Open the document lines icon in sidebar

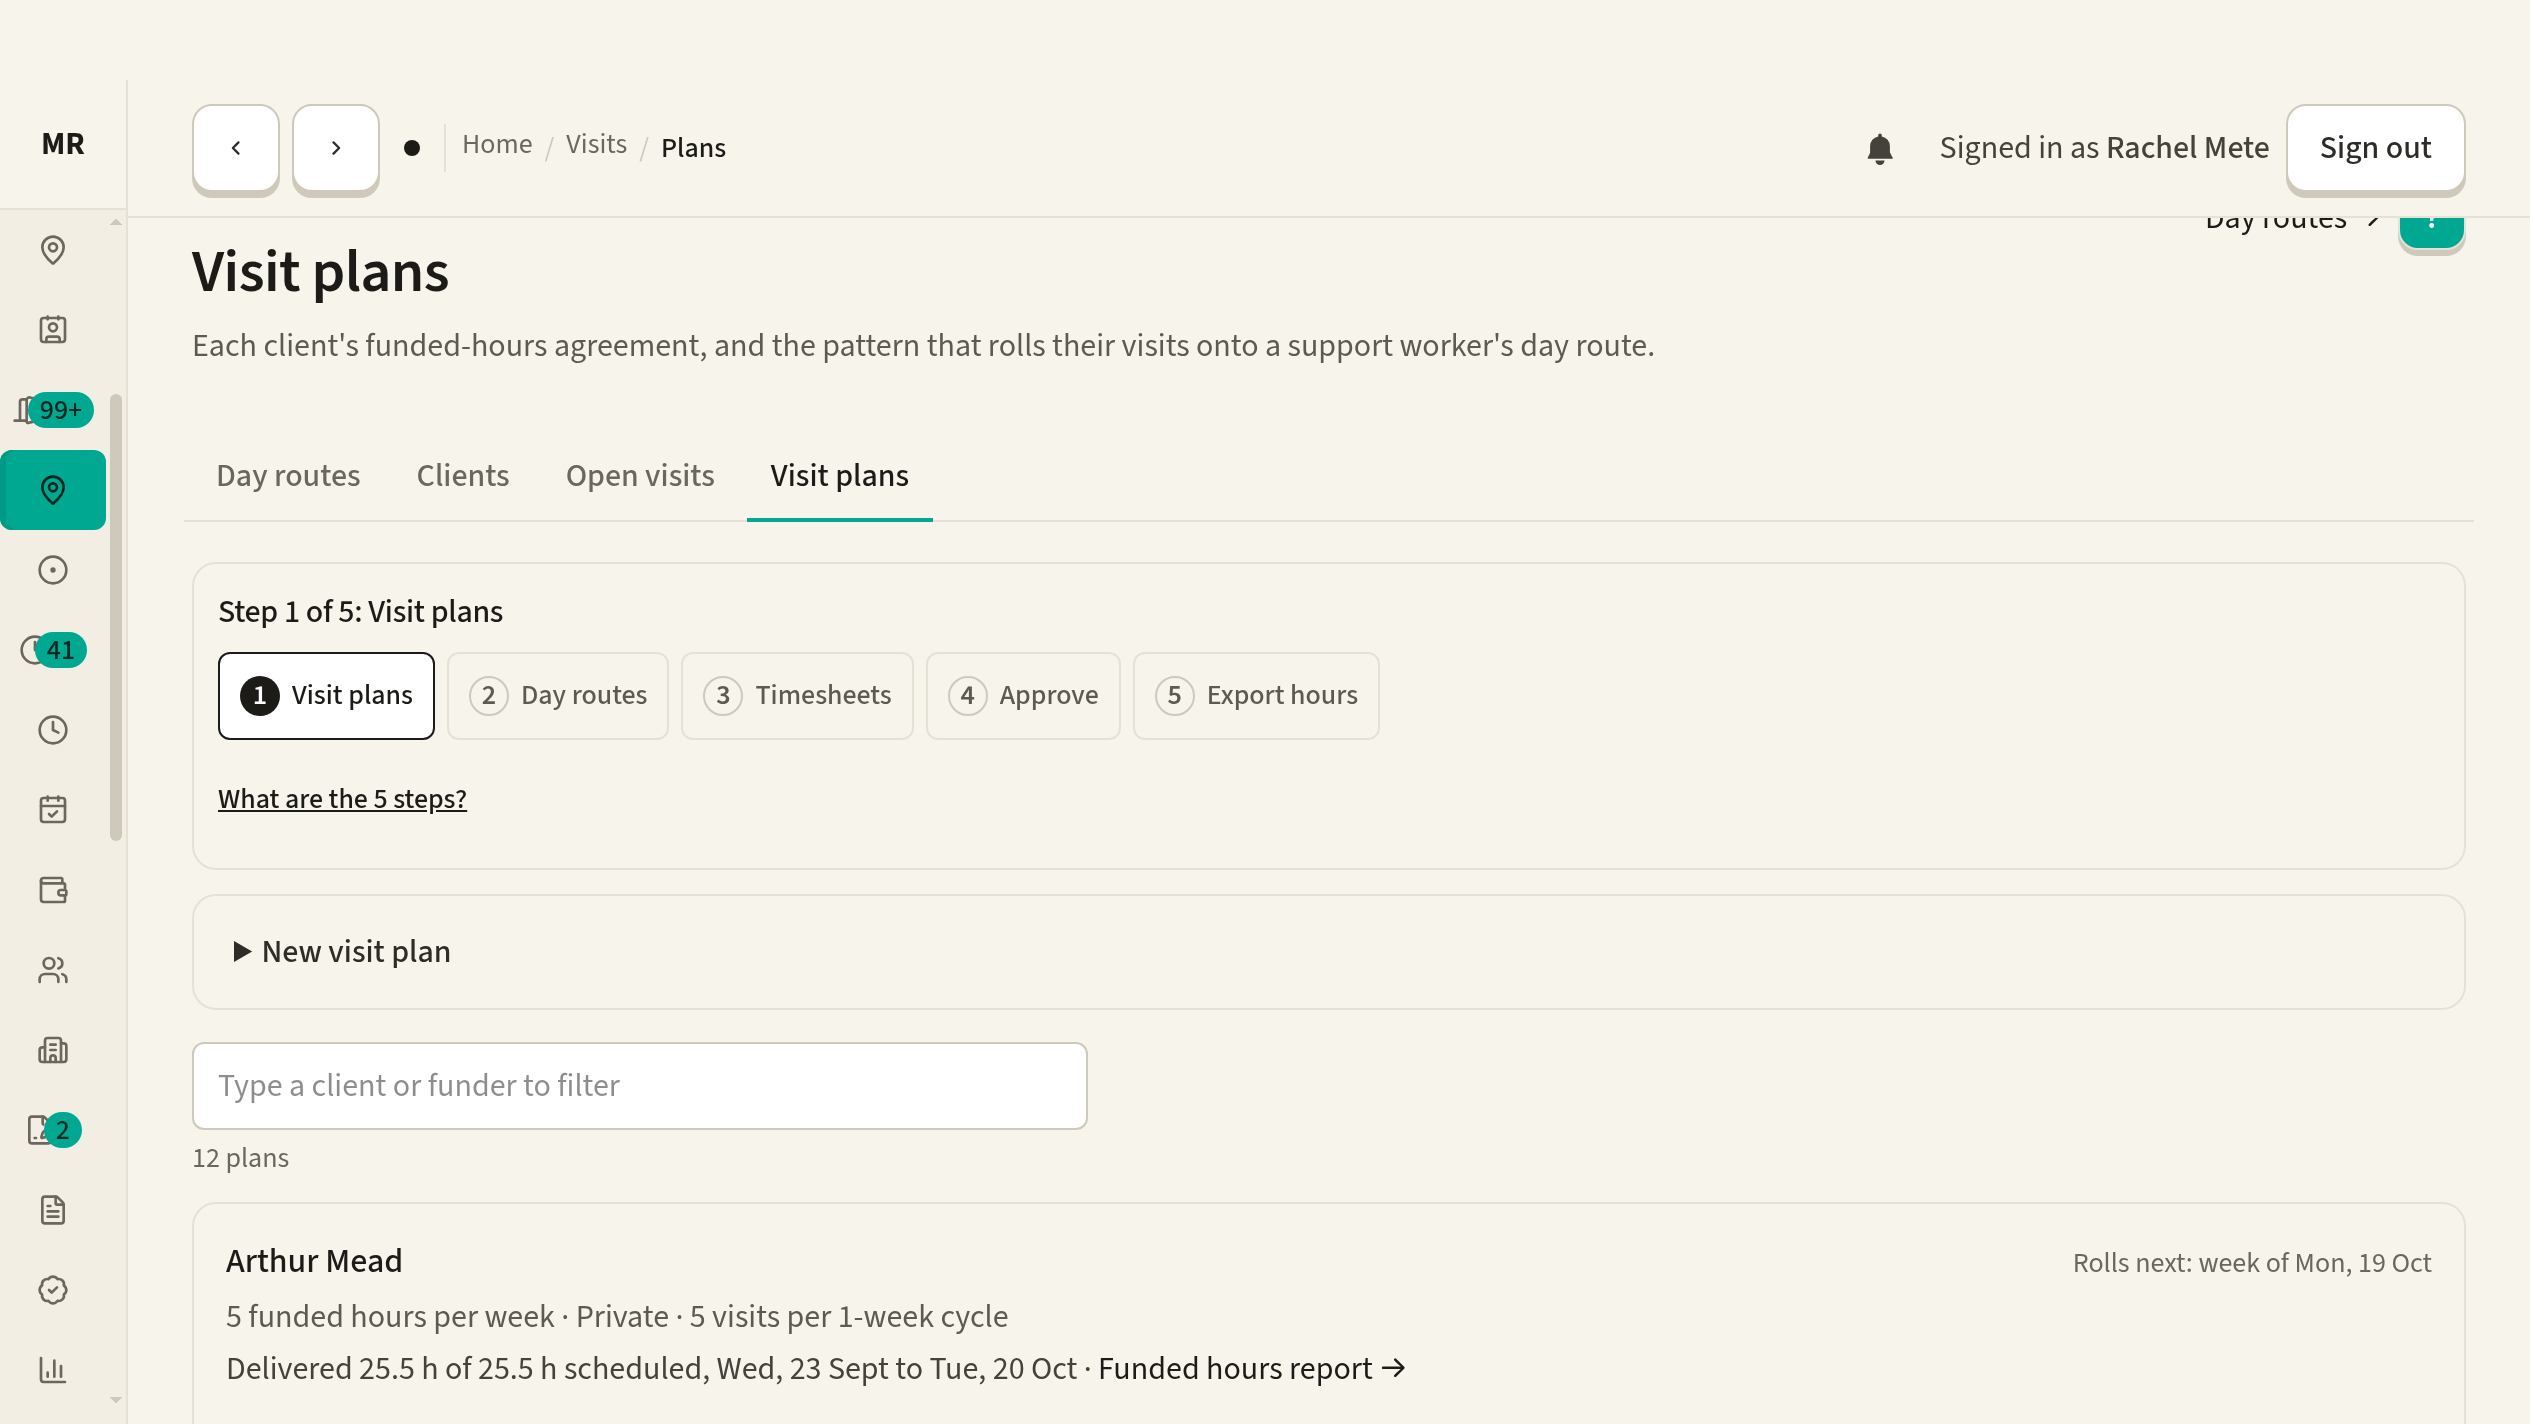(53, 1210)
